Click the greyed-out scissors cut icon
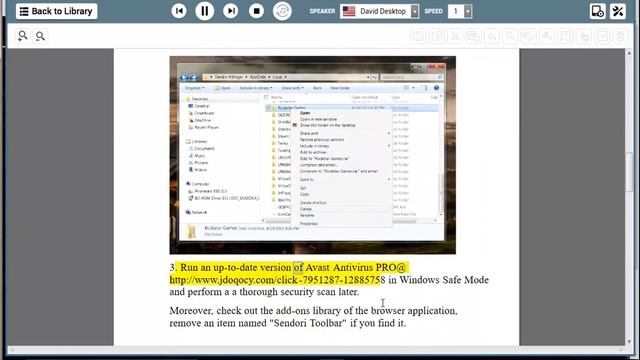Image resolution: width=640 pixels, height=360 pixels. (455, 36)
